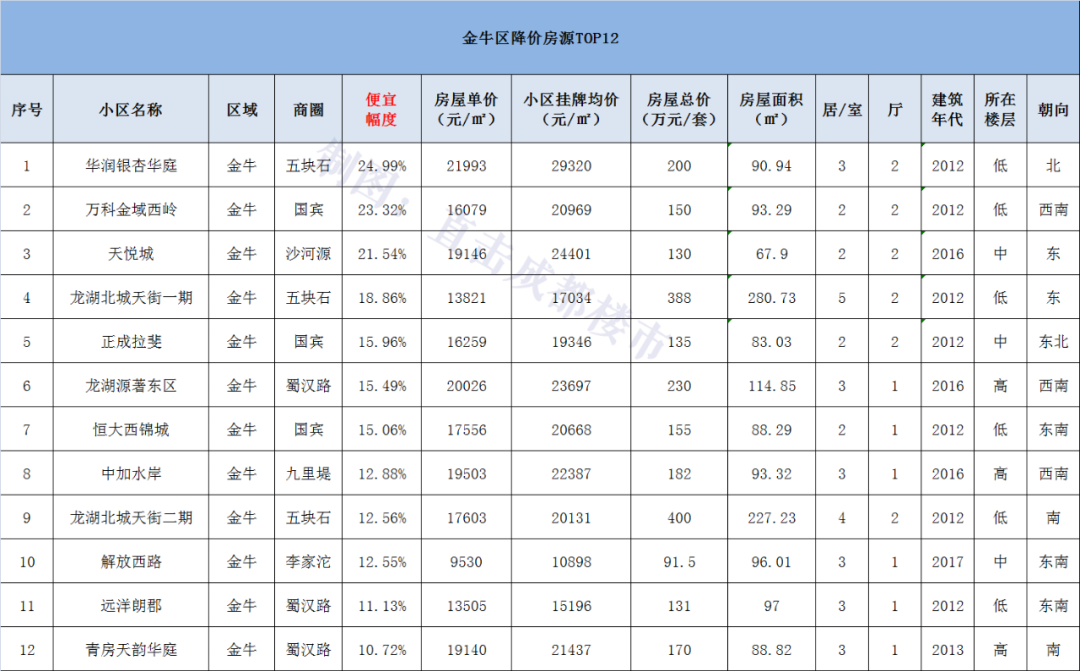Click the room count 4 cell
Viewport: 1080px width, 671px height.
[x=842, y=518]
